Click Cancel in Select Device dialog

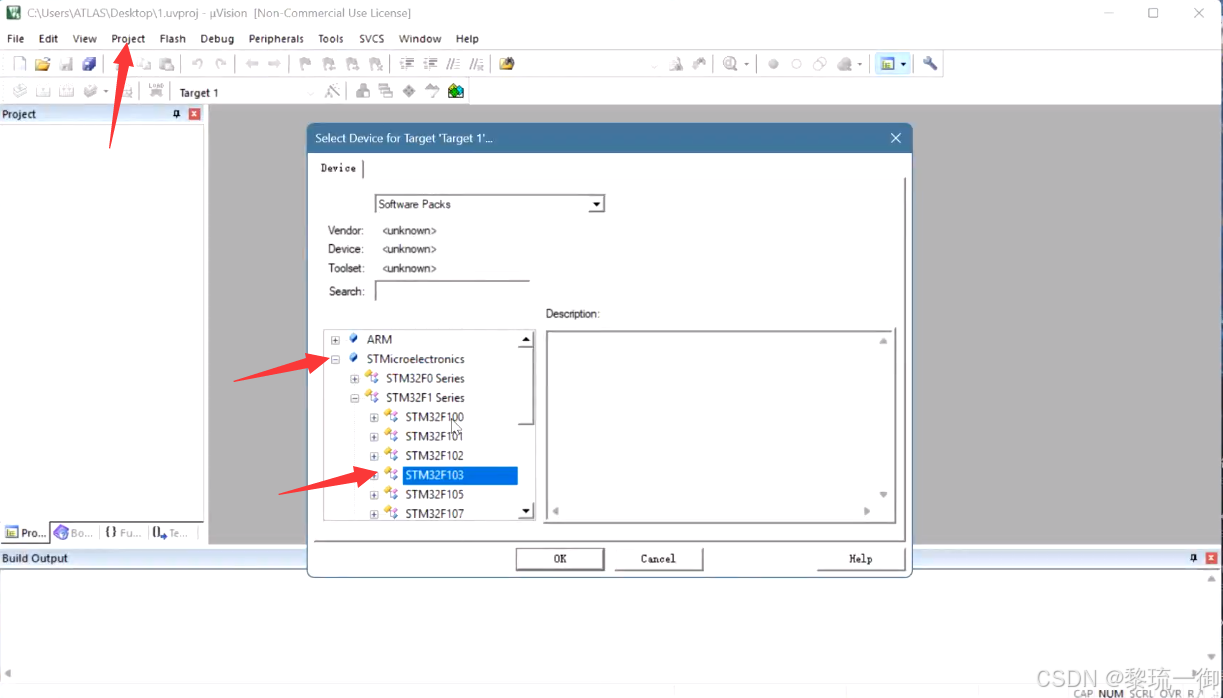pos(658,559)
